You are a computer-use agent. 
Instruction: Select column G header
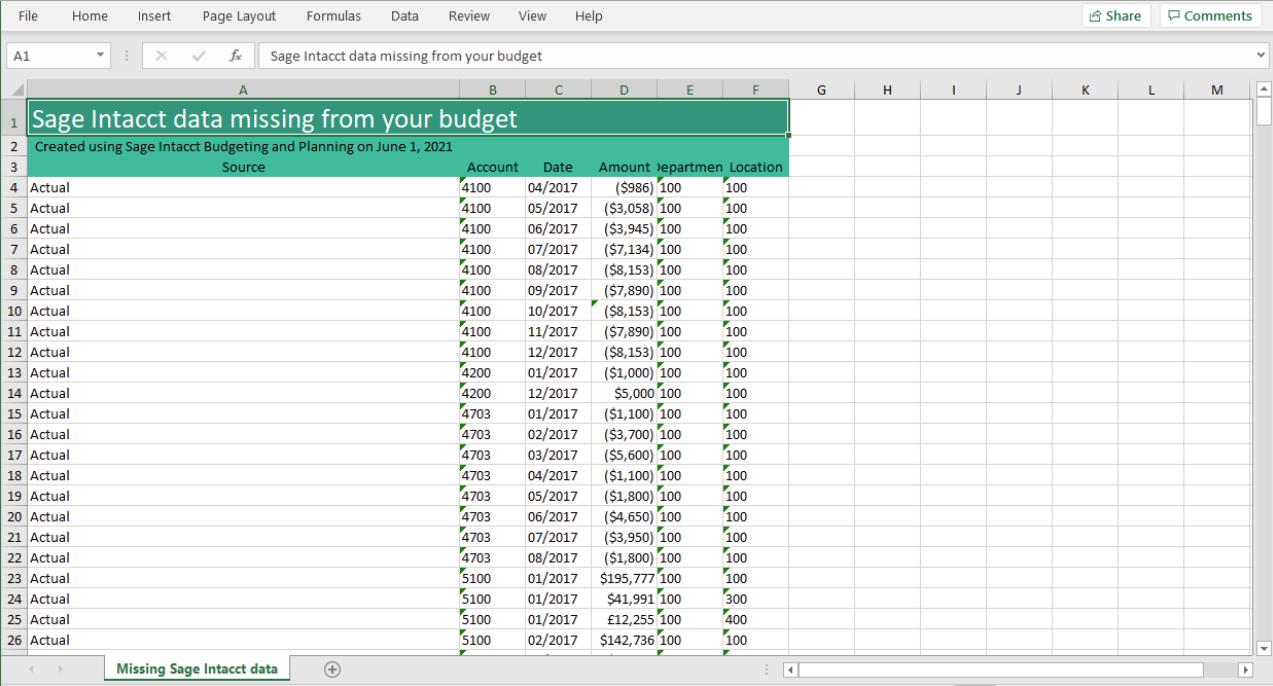pyautogui.click(x=821, y=89)
